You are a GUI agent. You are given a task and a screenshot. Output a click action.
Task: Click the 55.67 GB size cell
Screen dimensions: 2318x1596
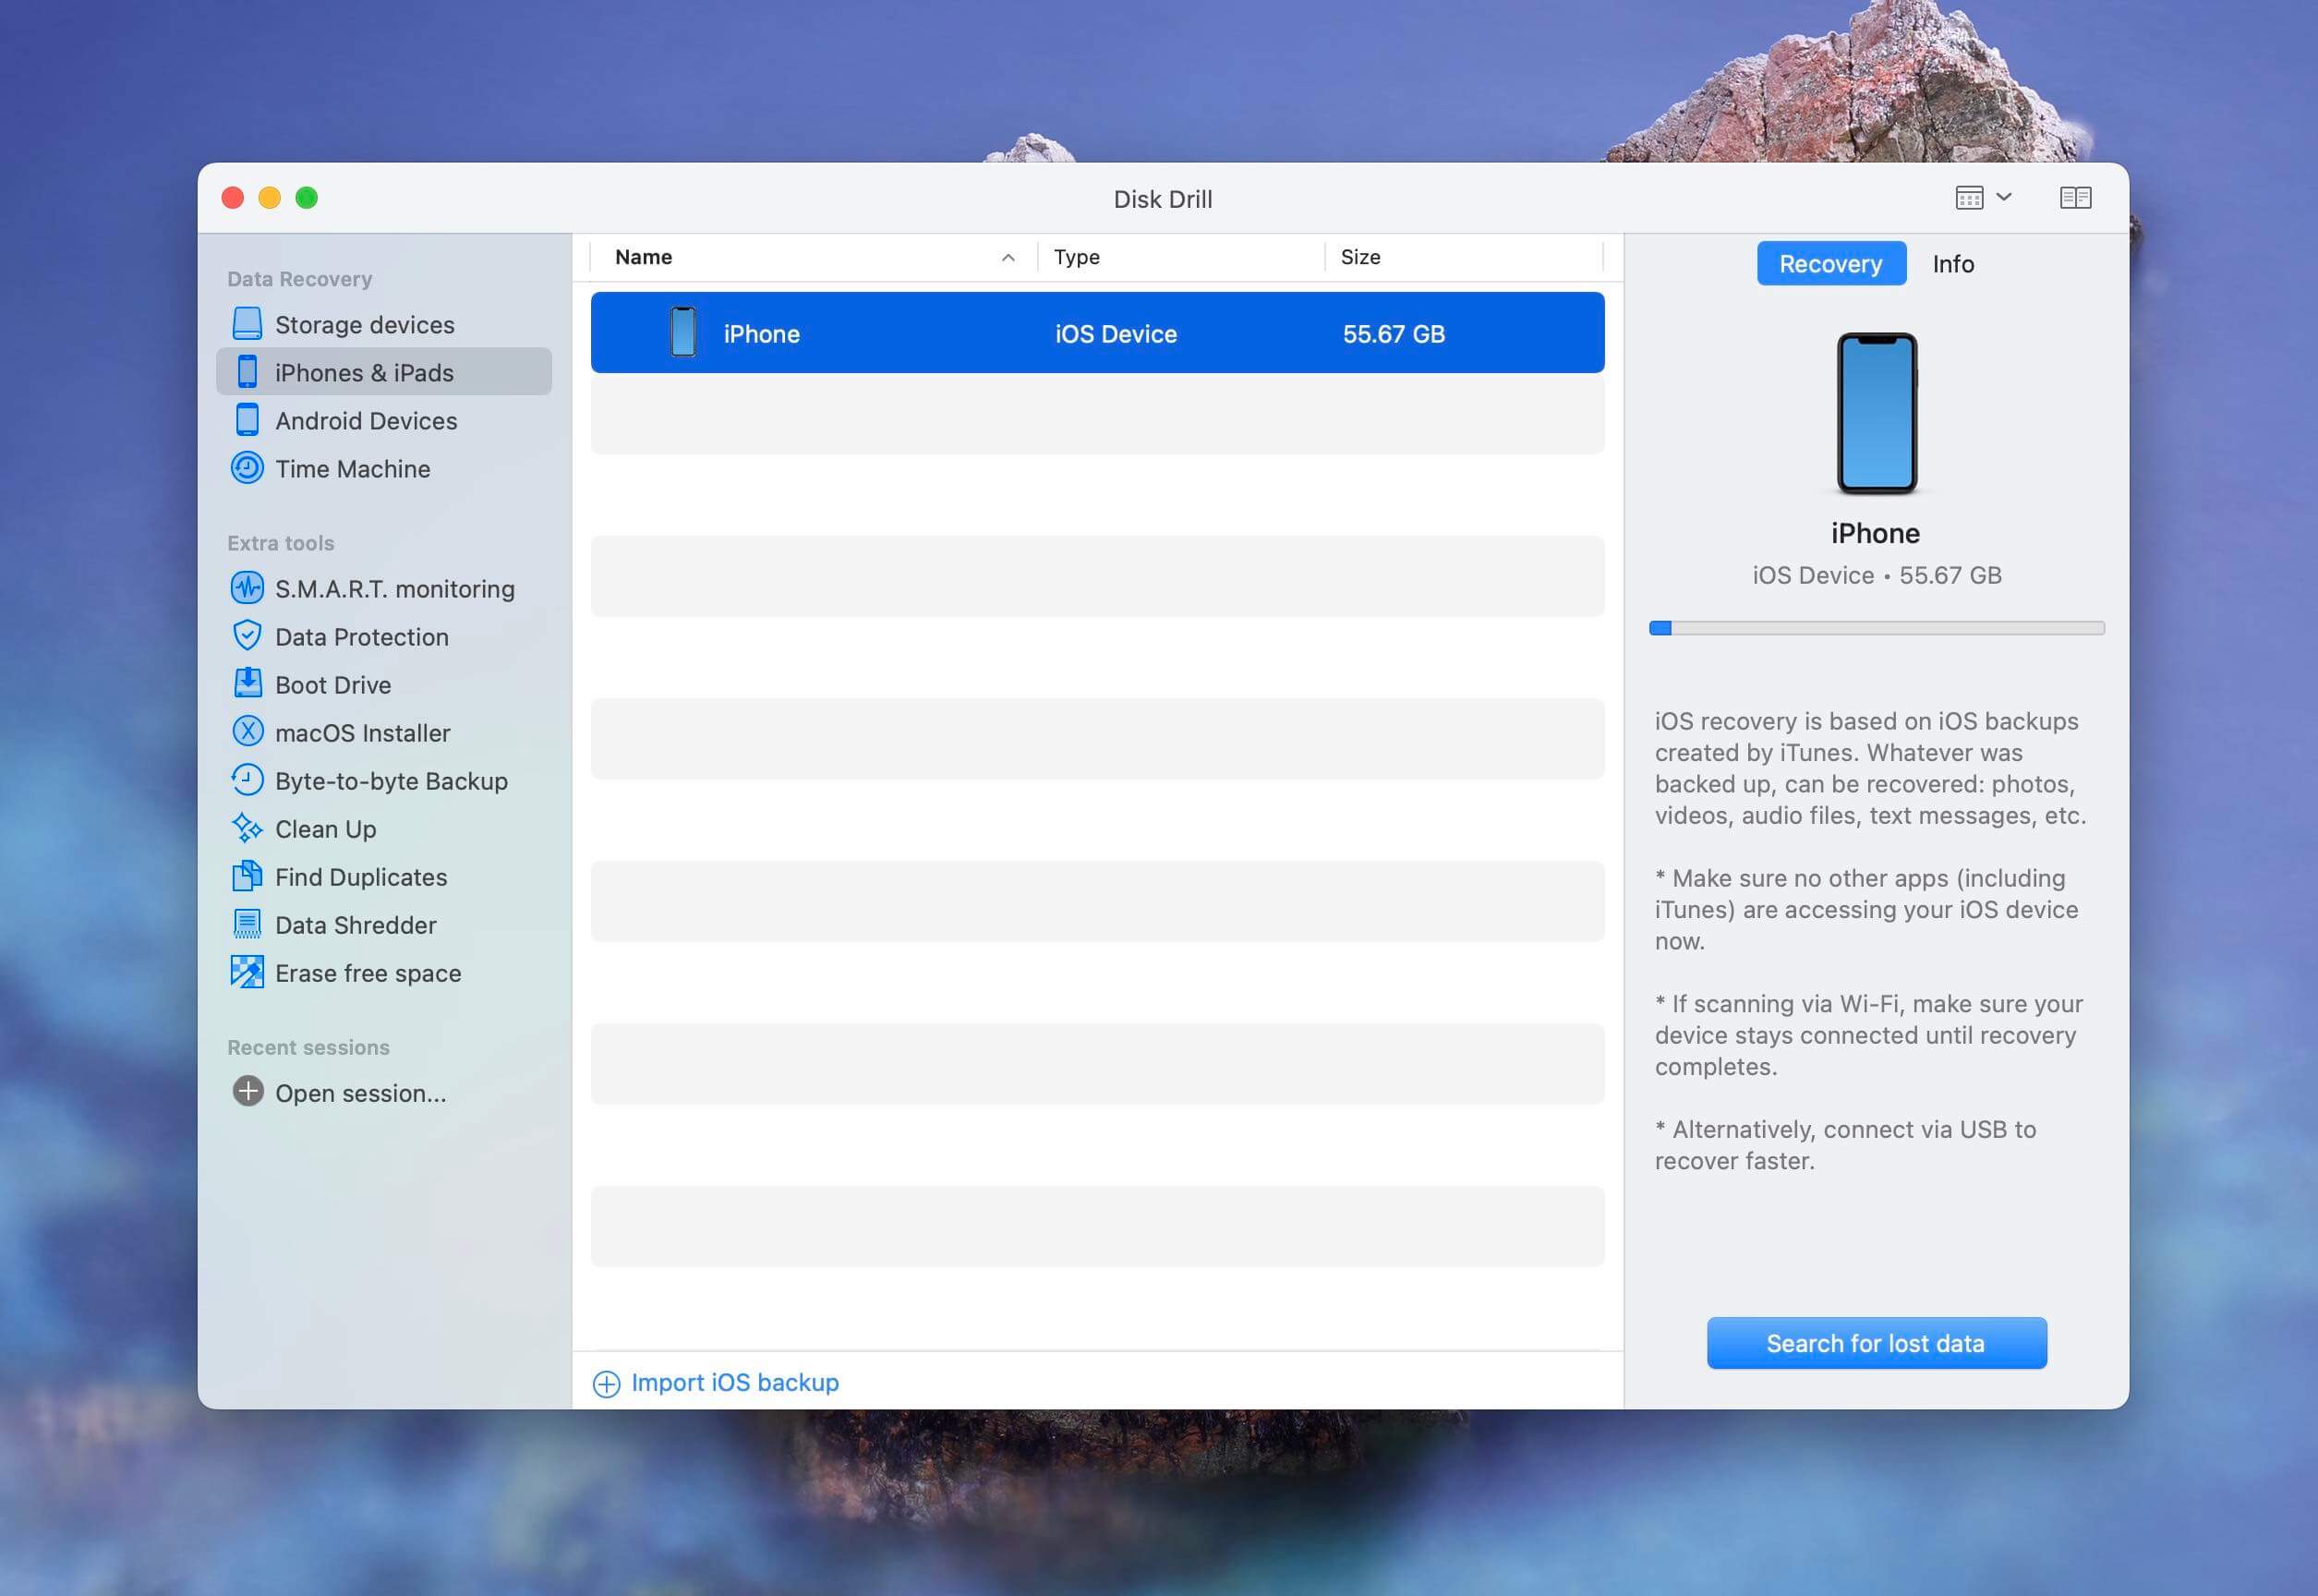click(1393, 334)
